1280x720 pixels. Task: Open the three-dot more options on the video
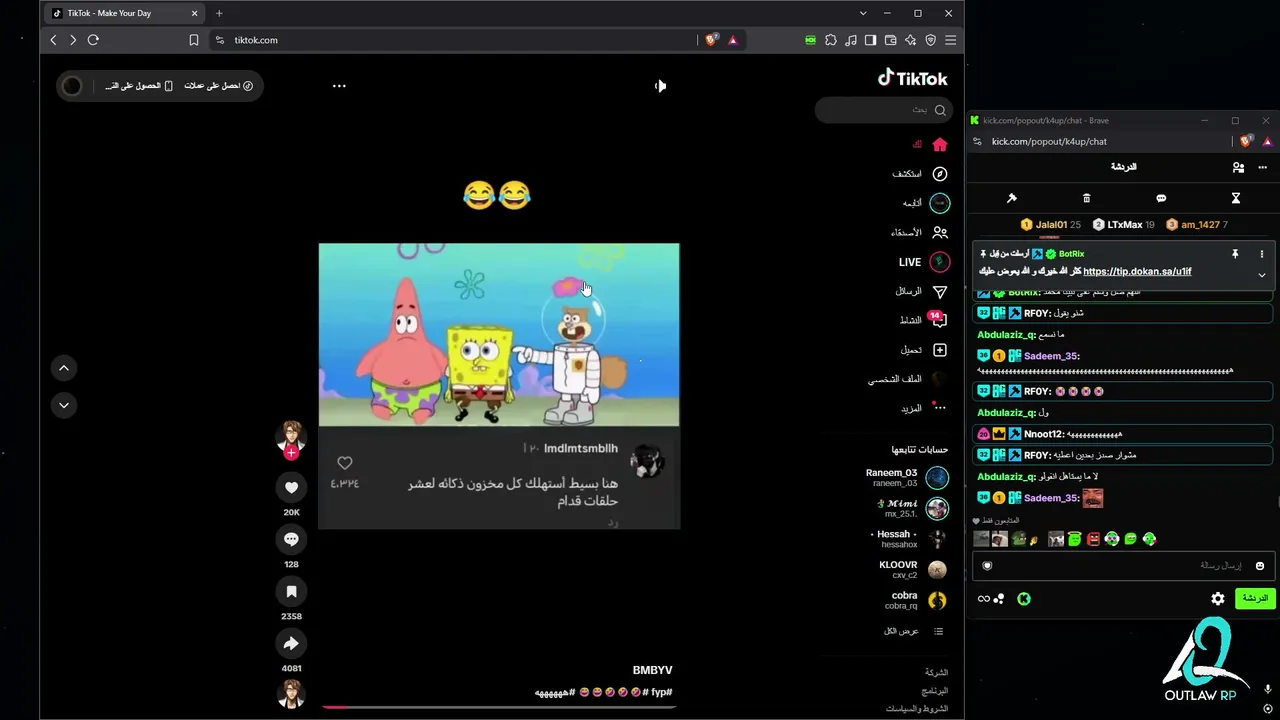(339, 86)
